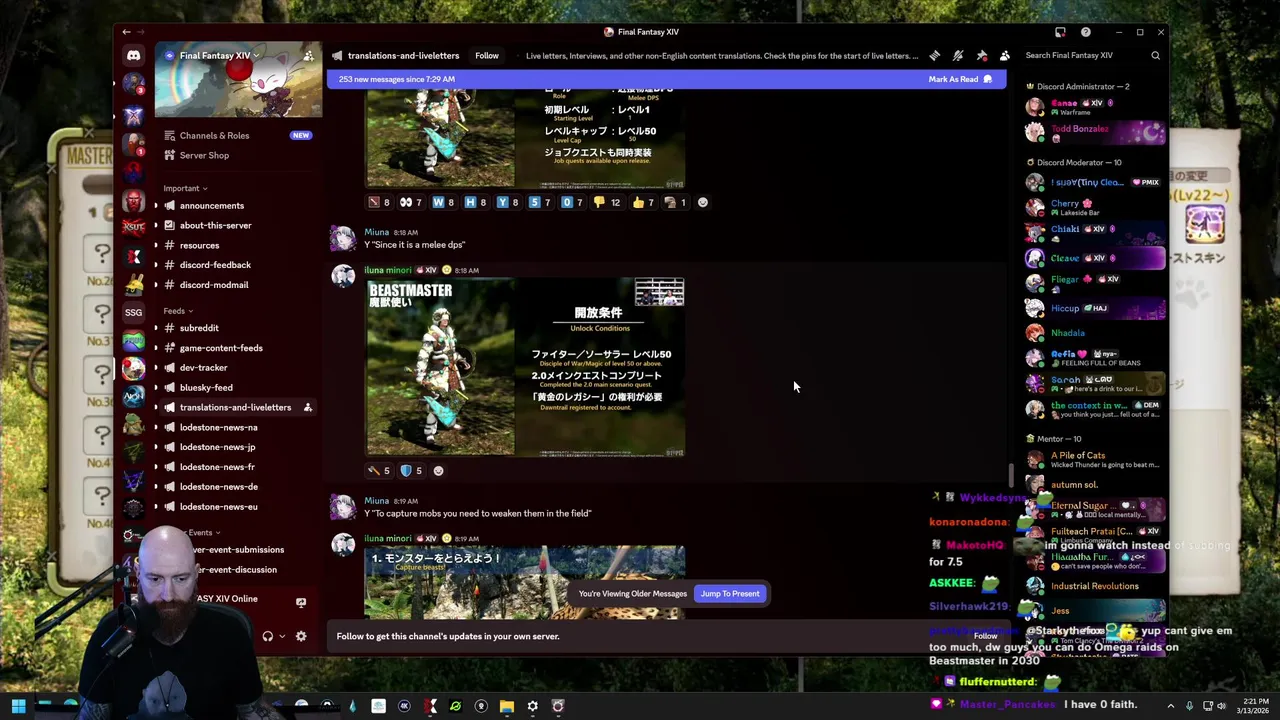Viewport: 1280px width, 720px height.
Task: Open member Cleave in list
Action: click(1095, 258)
